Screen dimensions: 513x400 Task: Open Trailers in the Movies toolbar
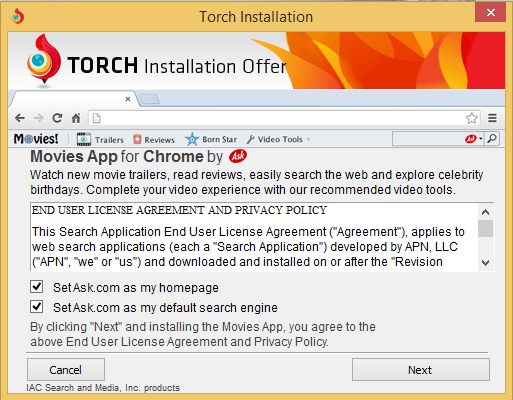pos(100,139)
